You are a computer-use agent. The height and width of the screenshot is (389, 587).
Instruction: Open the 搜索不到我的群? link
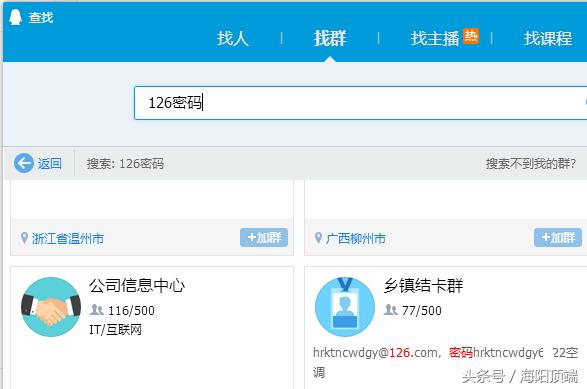530,164
